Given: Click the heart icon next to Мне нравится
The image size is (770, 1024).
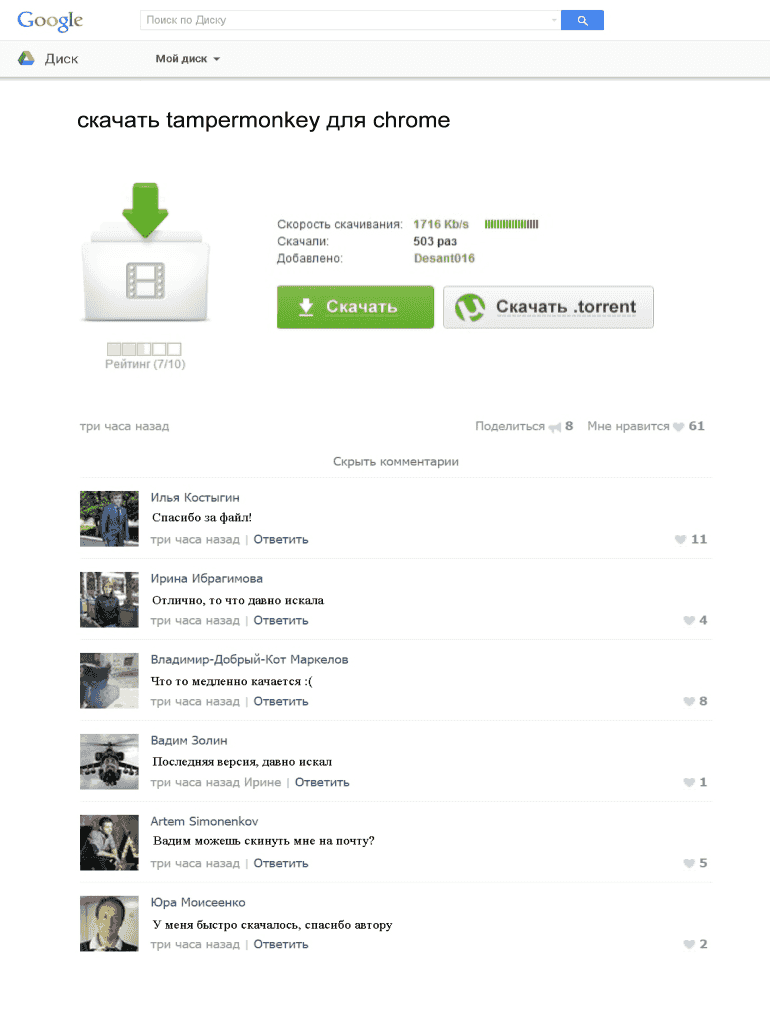Looking at the screenshot, I should click(x=679, y=426).
